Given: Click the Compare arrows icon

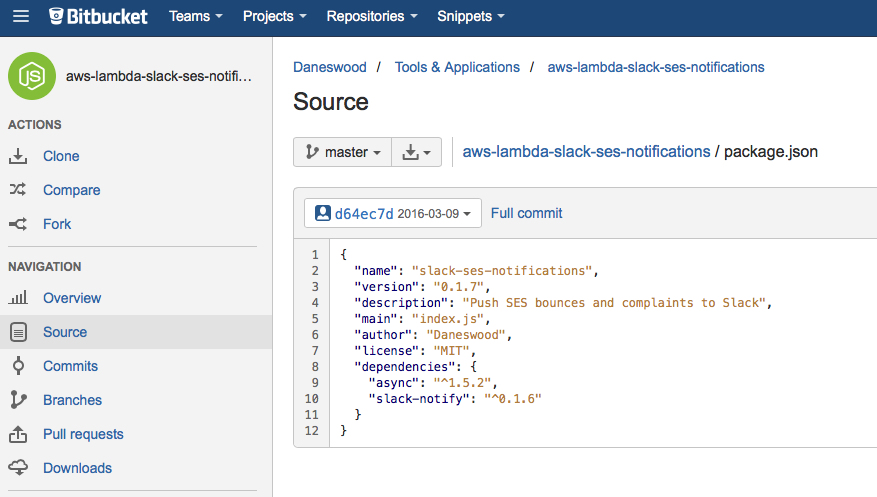Looking at the screenshot, I should point(18,190).
